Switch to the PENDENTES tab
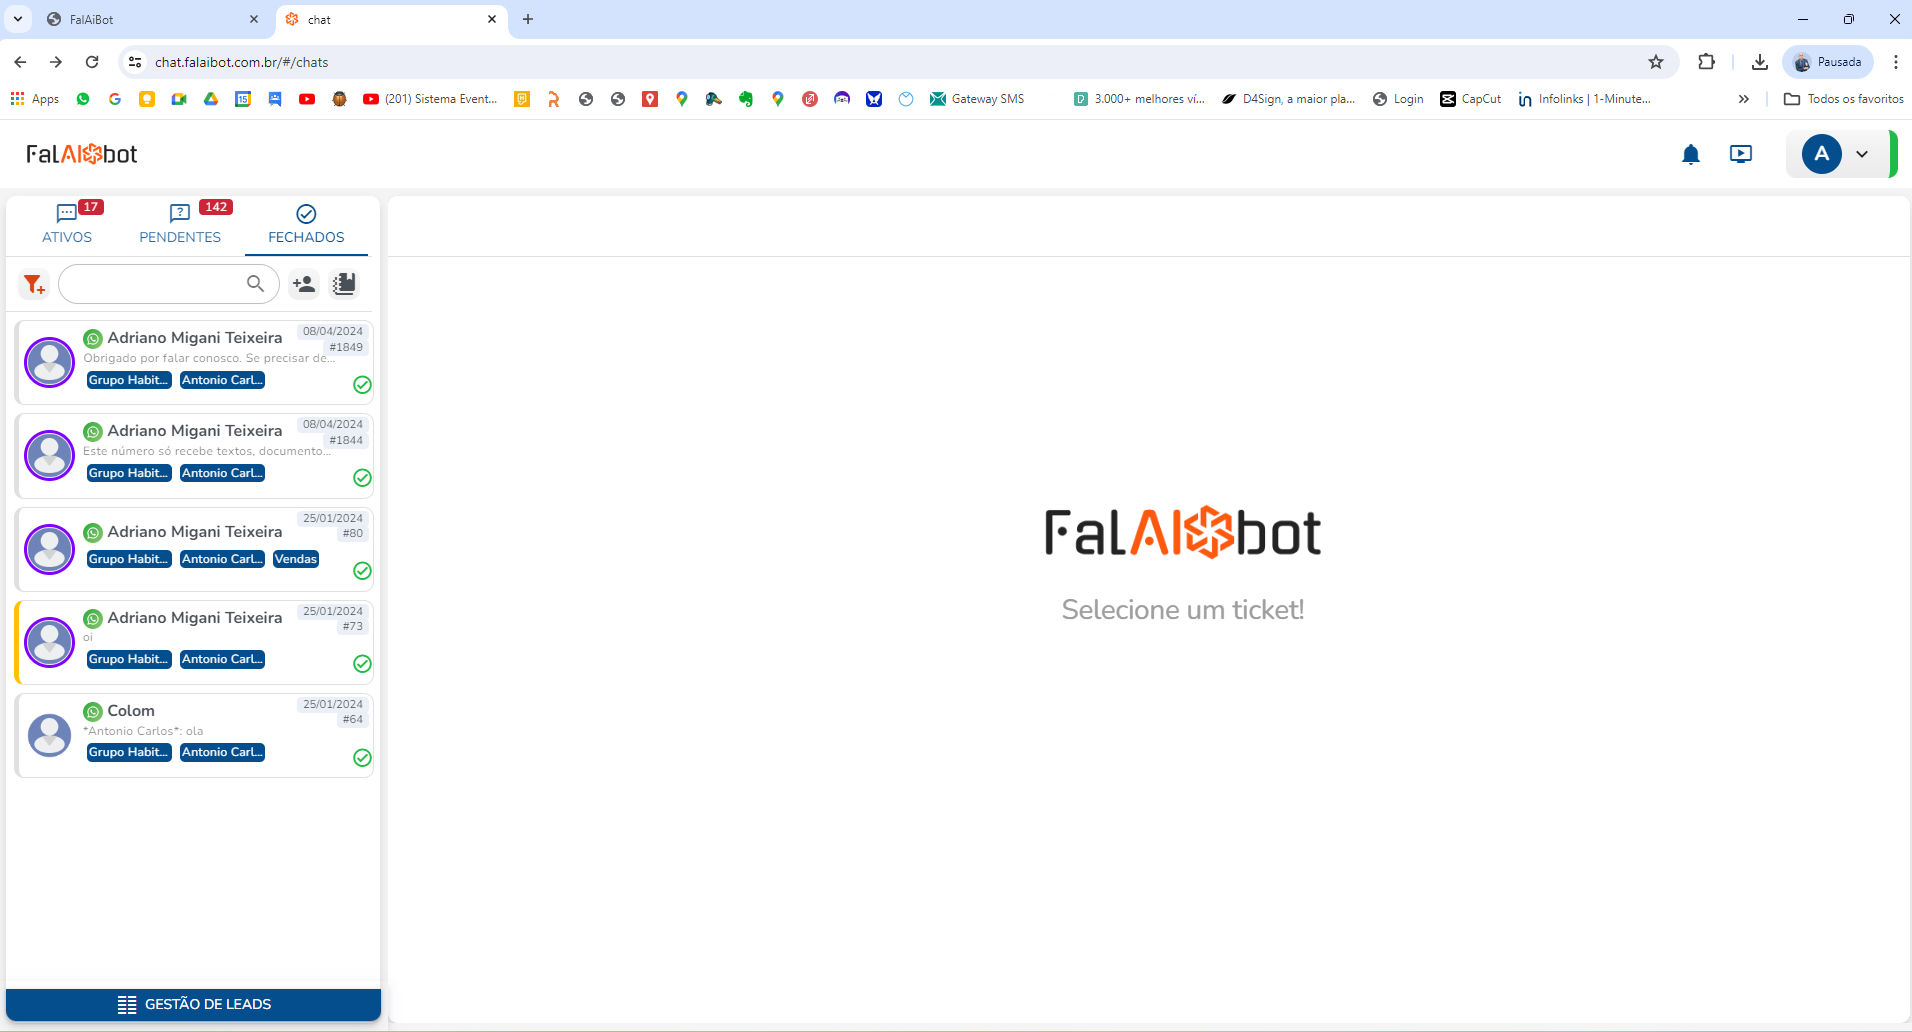Screen dimensions: 1912x1032 pos(180,225)
